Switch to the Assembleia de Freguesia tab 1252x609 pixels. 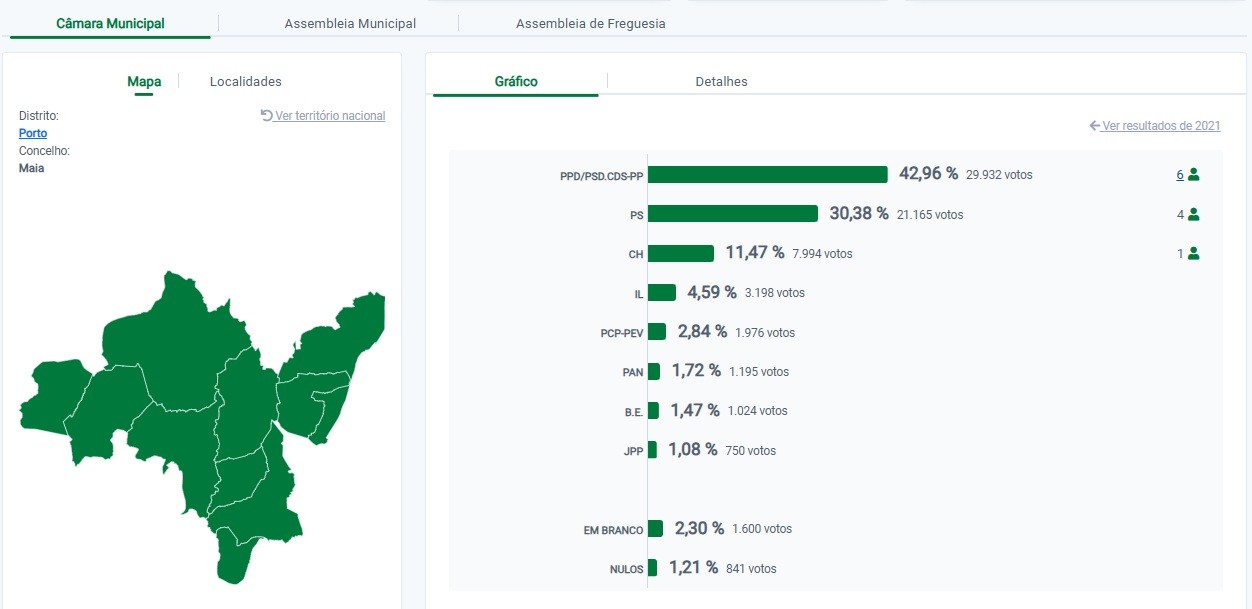click(x=590, y=23)
